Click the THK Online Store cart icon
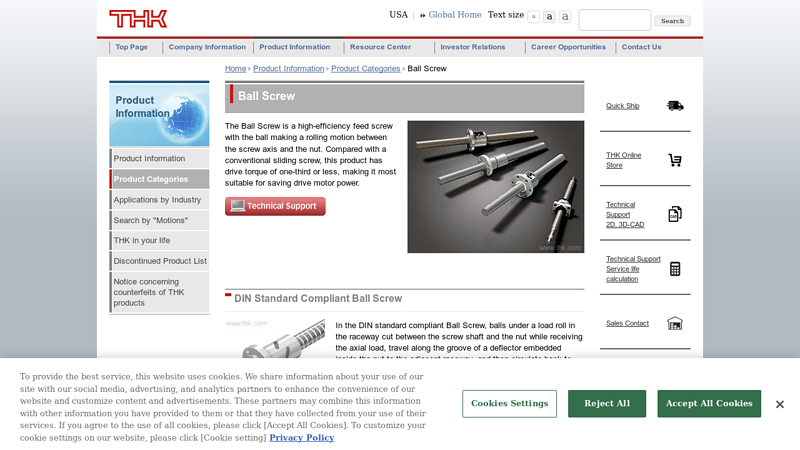The image size is (800, 450). coord(675,160)
